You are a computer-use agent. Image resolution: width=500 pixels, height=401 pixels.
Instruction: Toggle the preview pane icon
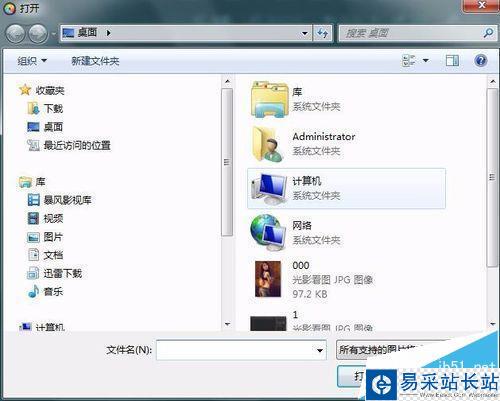[x=452, y=61]
